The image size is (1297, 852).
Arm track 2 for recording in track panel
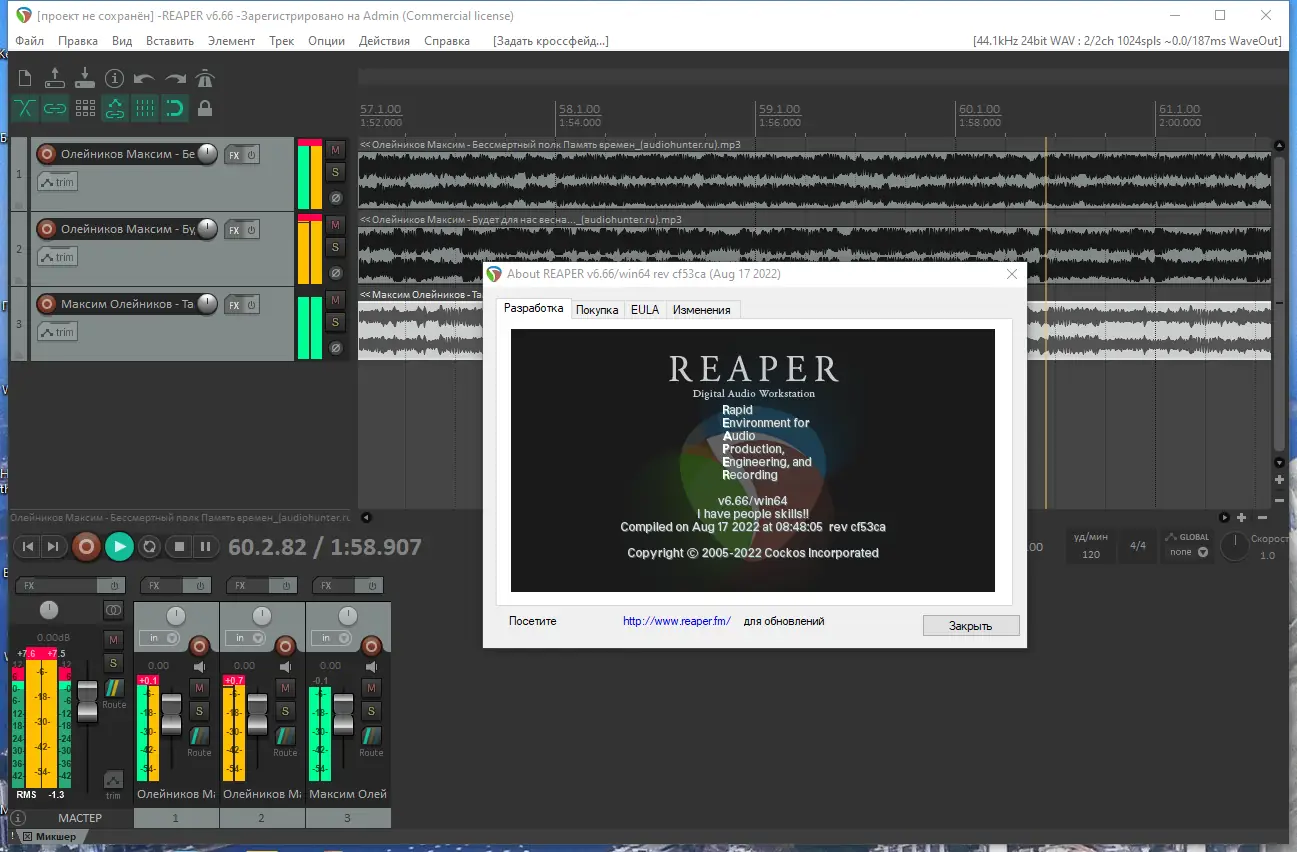[x=46, y=229]
